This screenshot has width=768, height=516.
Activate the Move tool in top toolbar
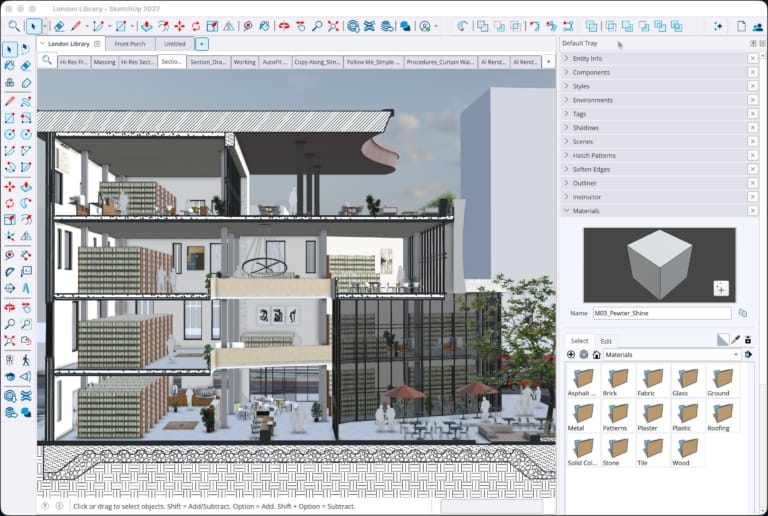coord(179,26)
